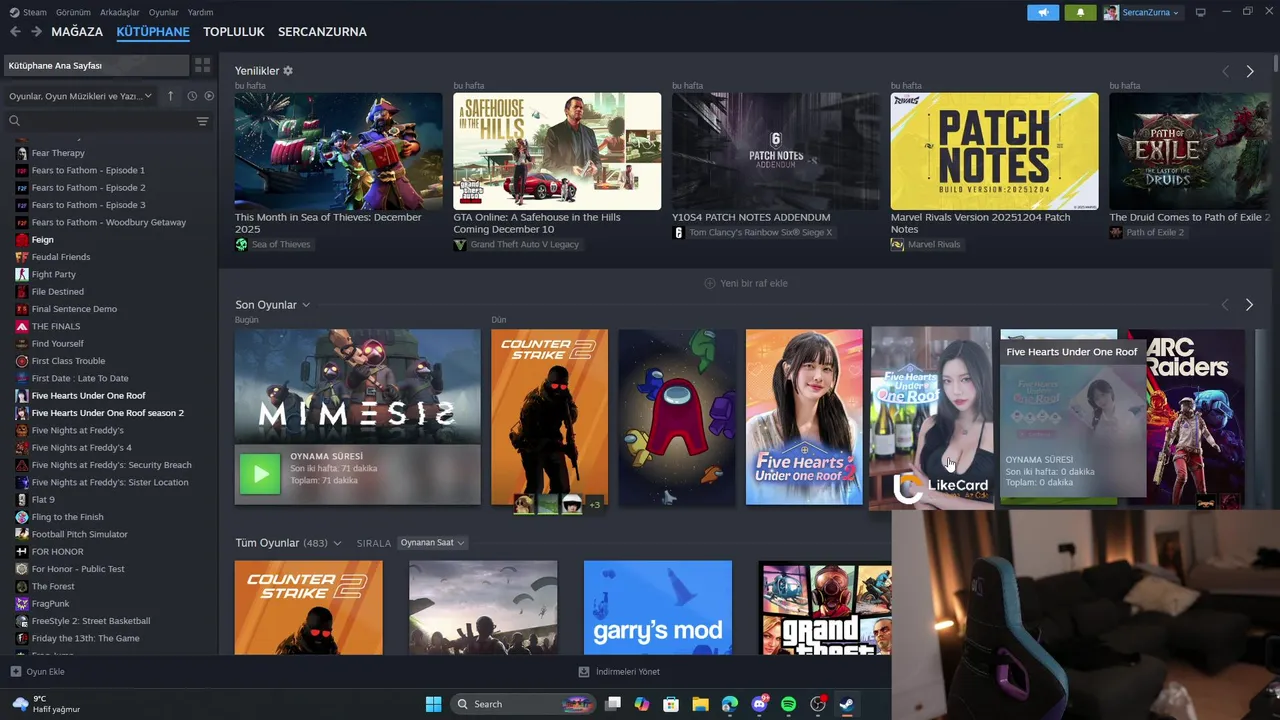Toggle the recent activity clock filter
Viewport: 1280px width, 720px height.
[192, 96]
